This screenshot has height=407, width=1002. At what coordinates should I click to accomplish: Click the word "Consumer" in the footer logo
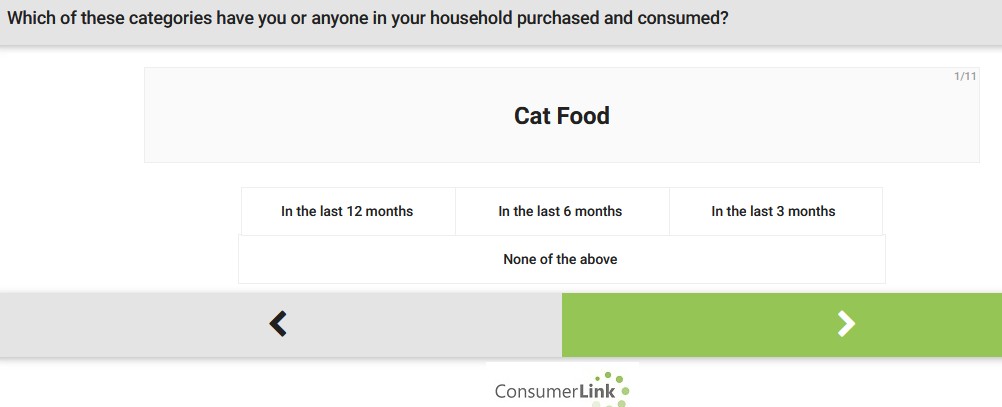[536, 392]
